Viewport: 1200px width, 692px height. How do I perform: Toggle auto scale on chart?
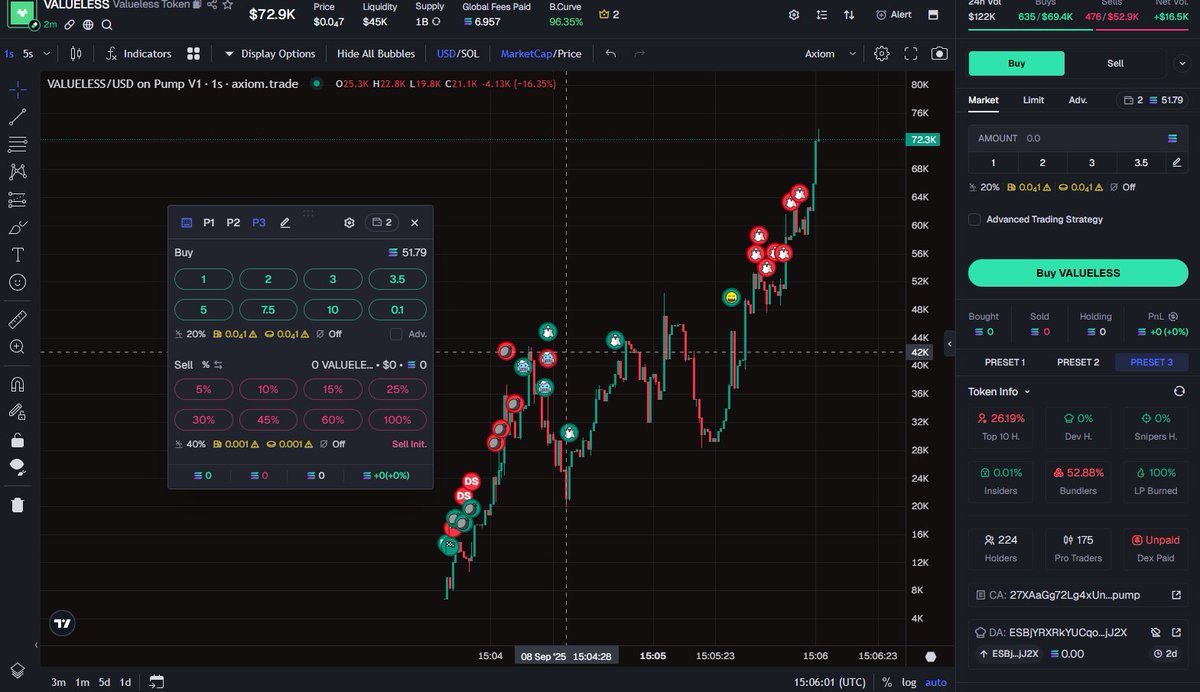tap(935, 682)
